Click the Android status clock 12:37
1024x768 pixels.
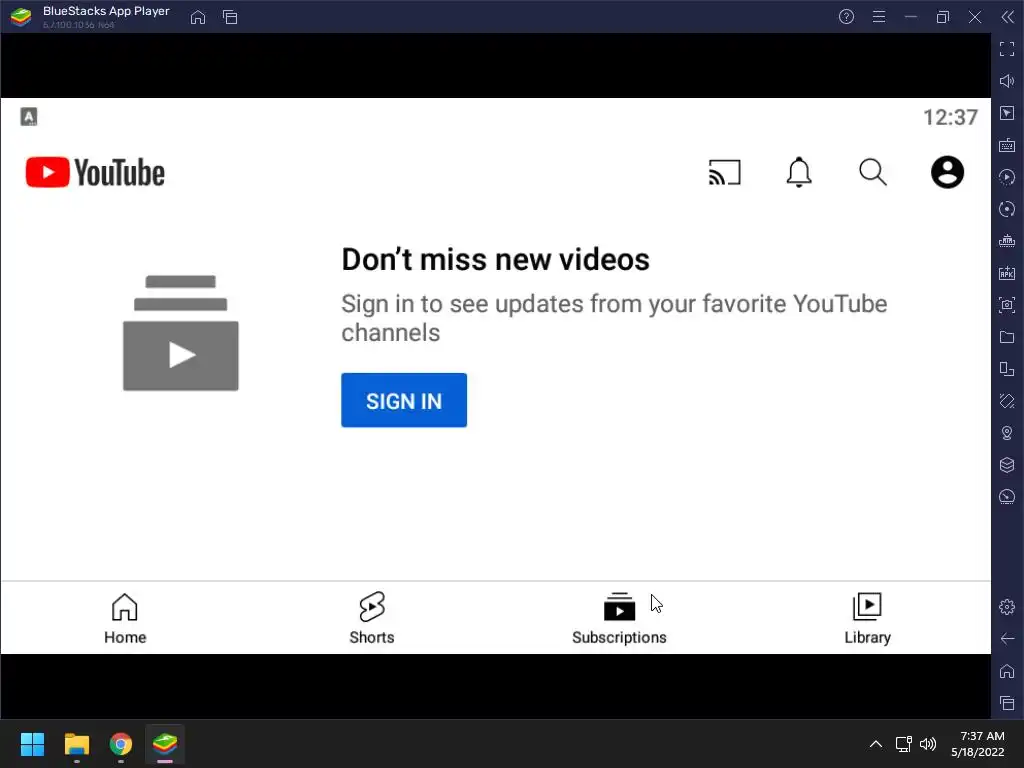(x=950, y=118)
